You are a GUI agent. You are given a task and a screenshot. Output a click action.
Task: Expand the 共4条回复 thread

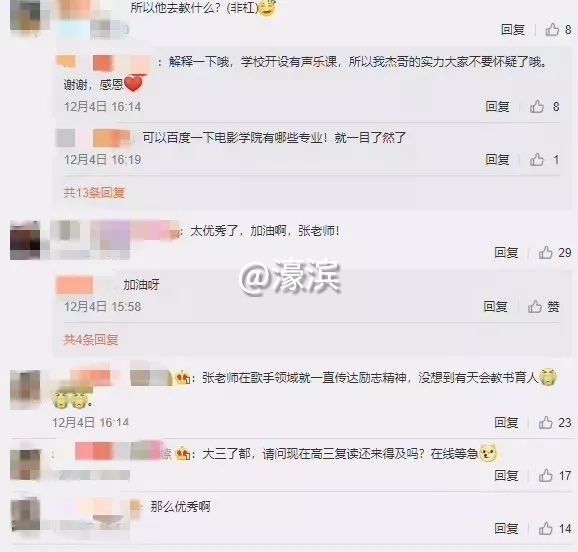point(91,340)
